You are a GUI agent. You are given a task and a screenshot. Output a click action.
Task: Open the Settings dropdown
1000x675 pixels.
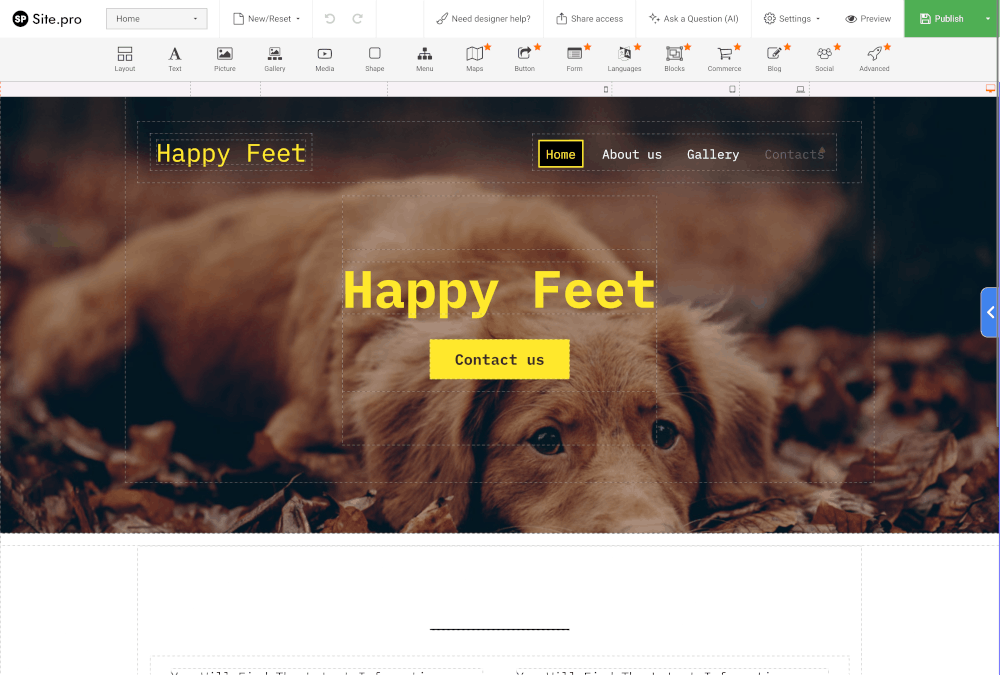tap(791, 18)
